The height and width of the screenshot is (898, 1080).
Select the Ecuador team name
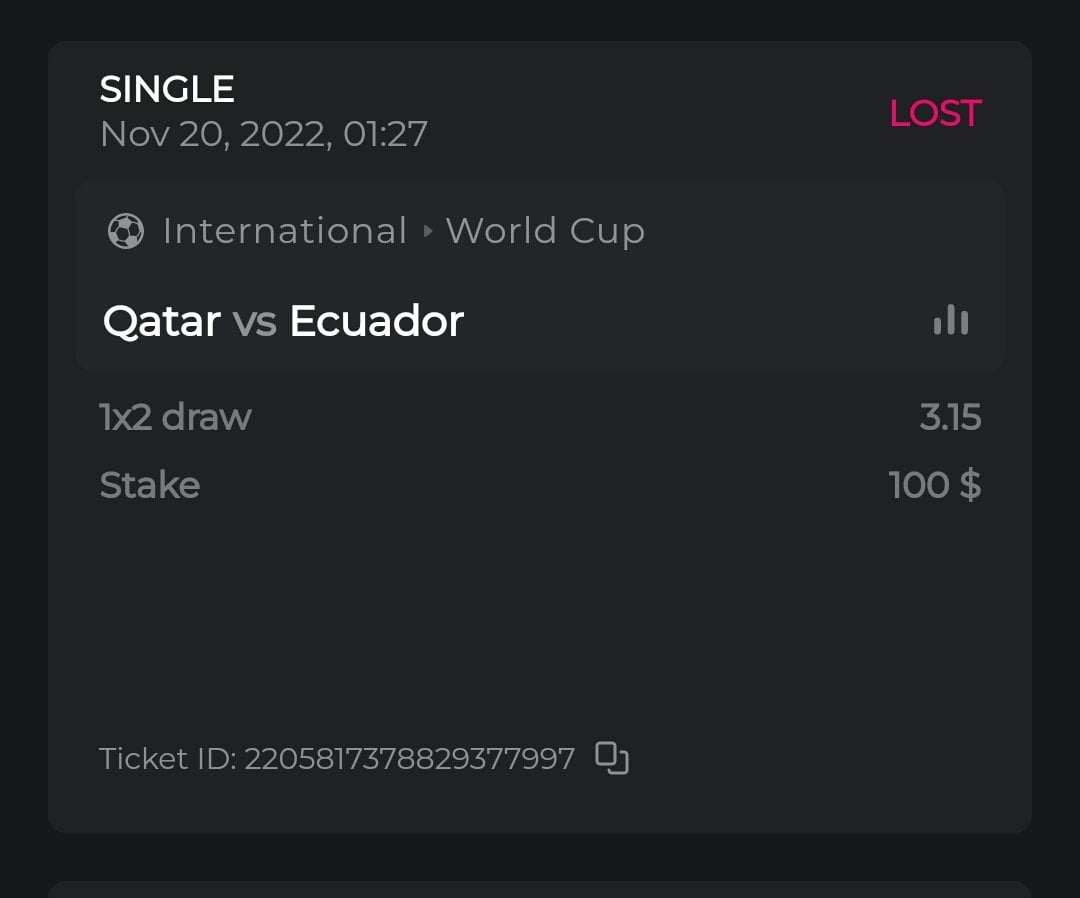click(x=376, y=322)
